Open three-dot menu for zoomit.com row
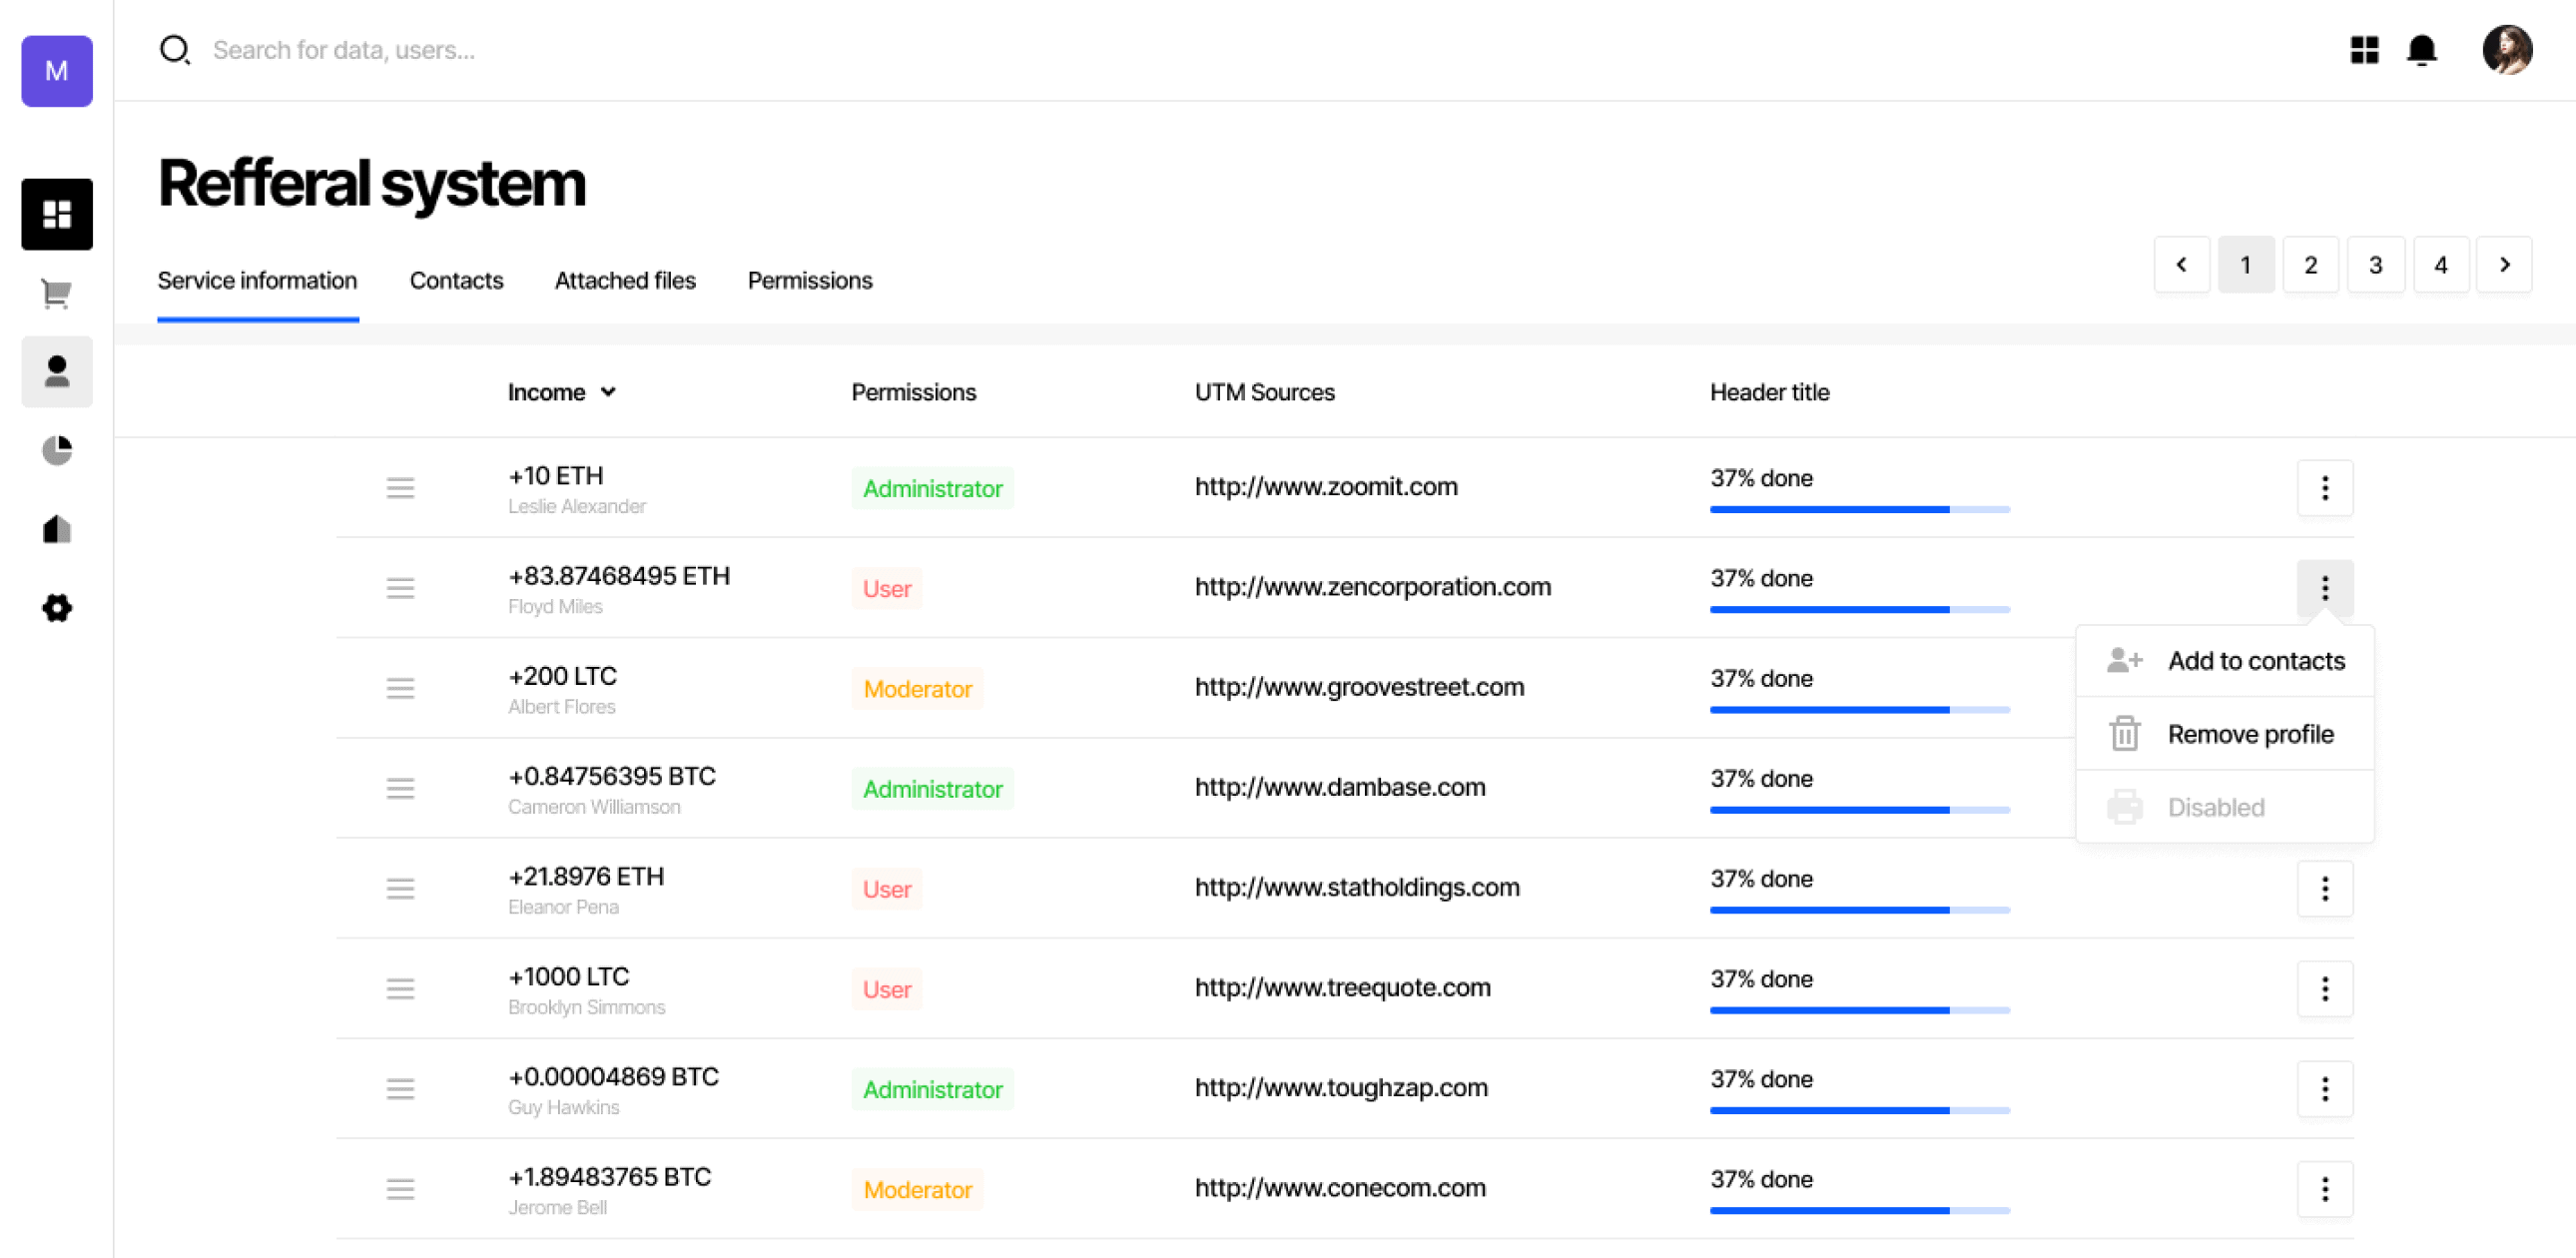The height and width of the screenshot is (1258, 2576). 2324,488
